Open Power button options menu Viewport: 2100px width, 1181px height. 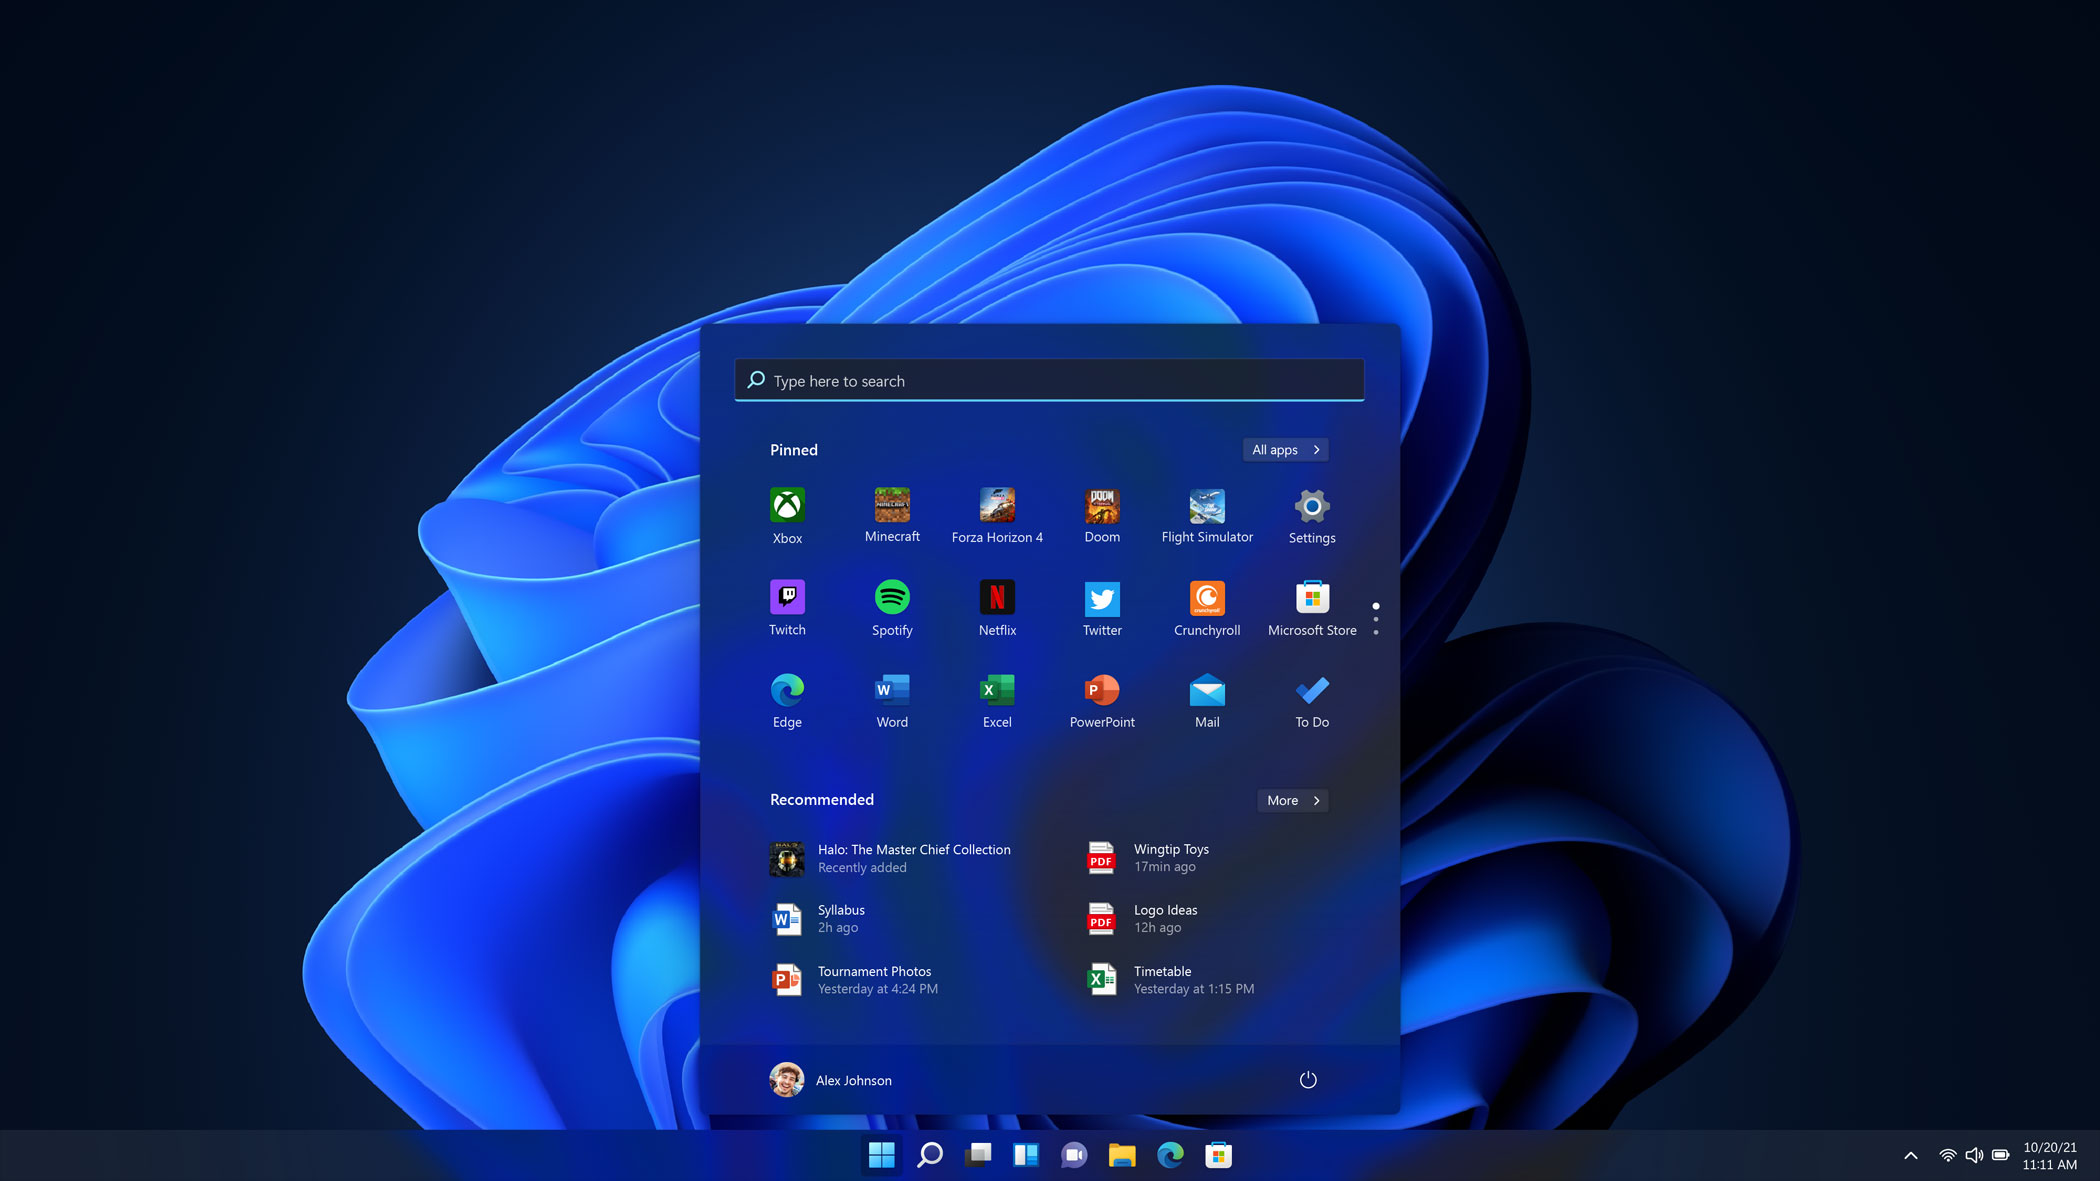1308,1080
